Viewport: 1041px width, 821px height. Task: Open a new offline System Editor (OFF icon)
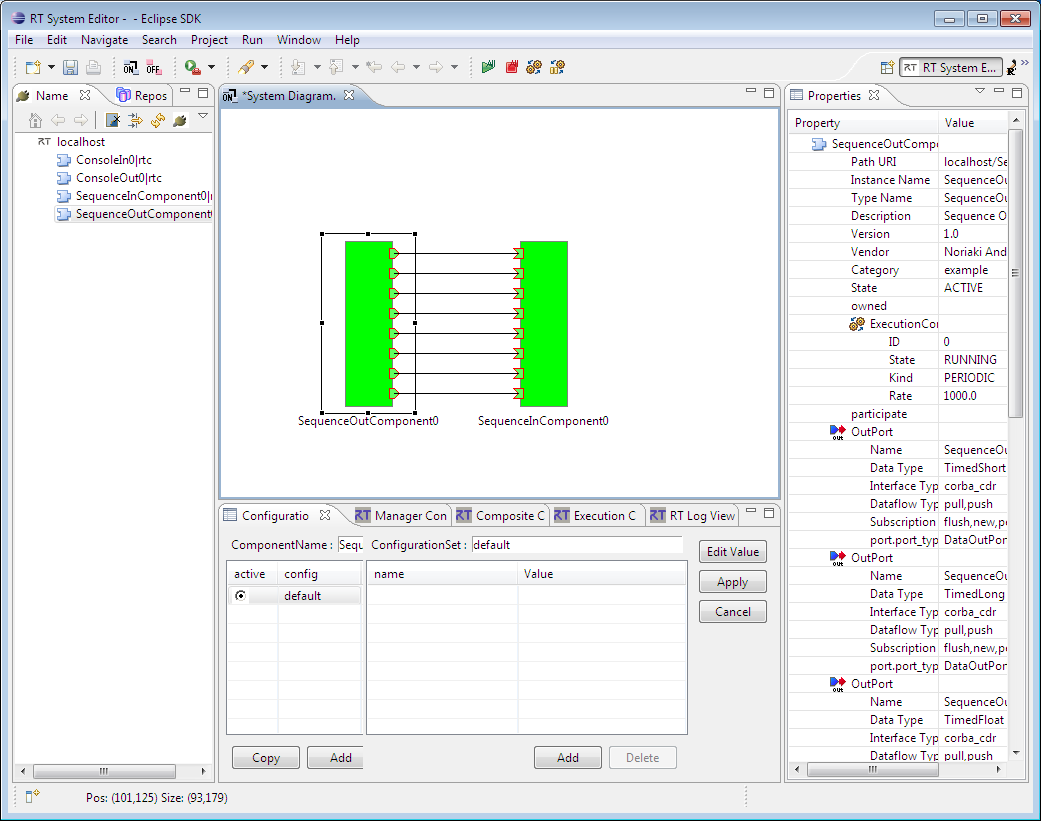point(153,67)
